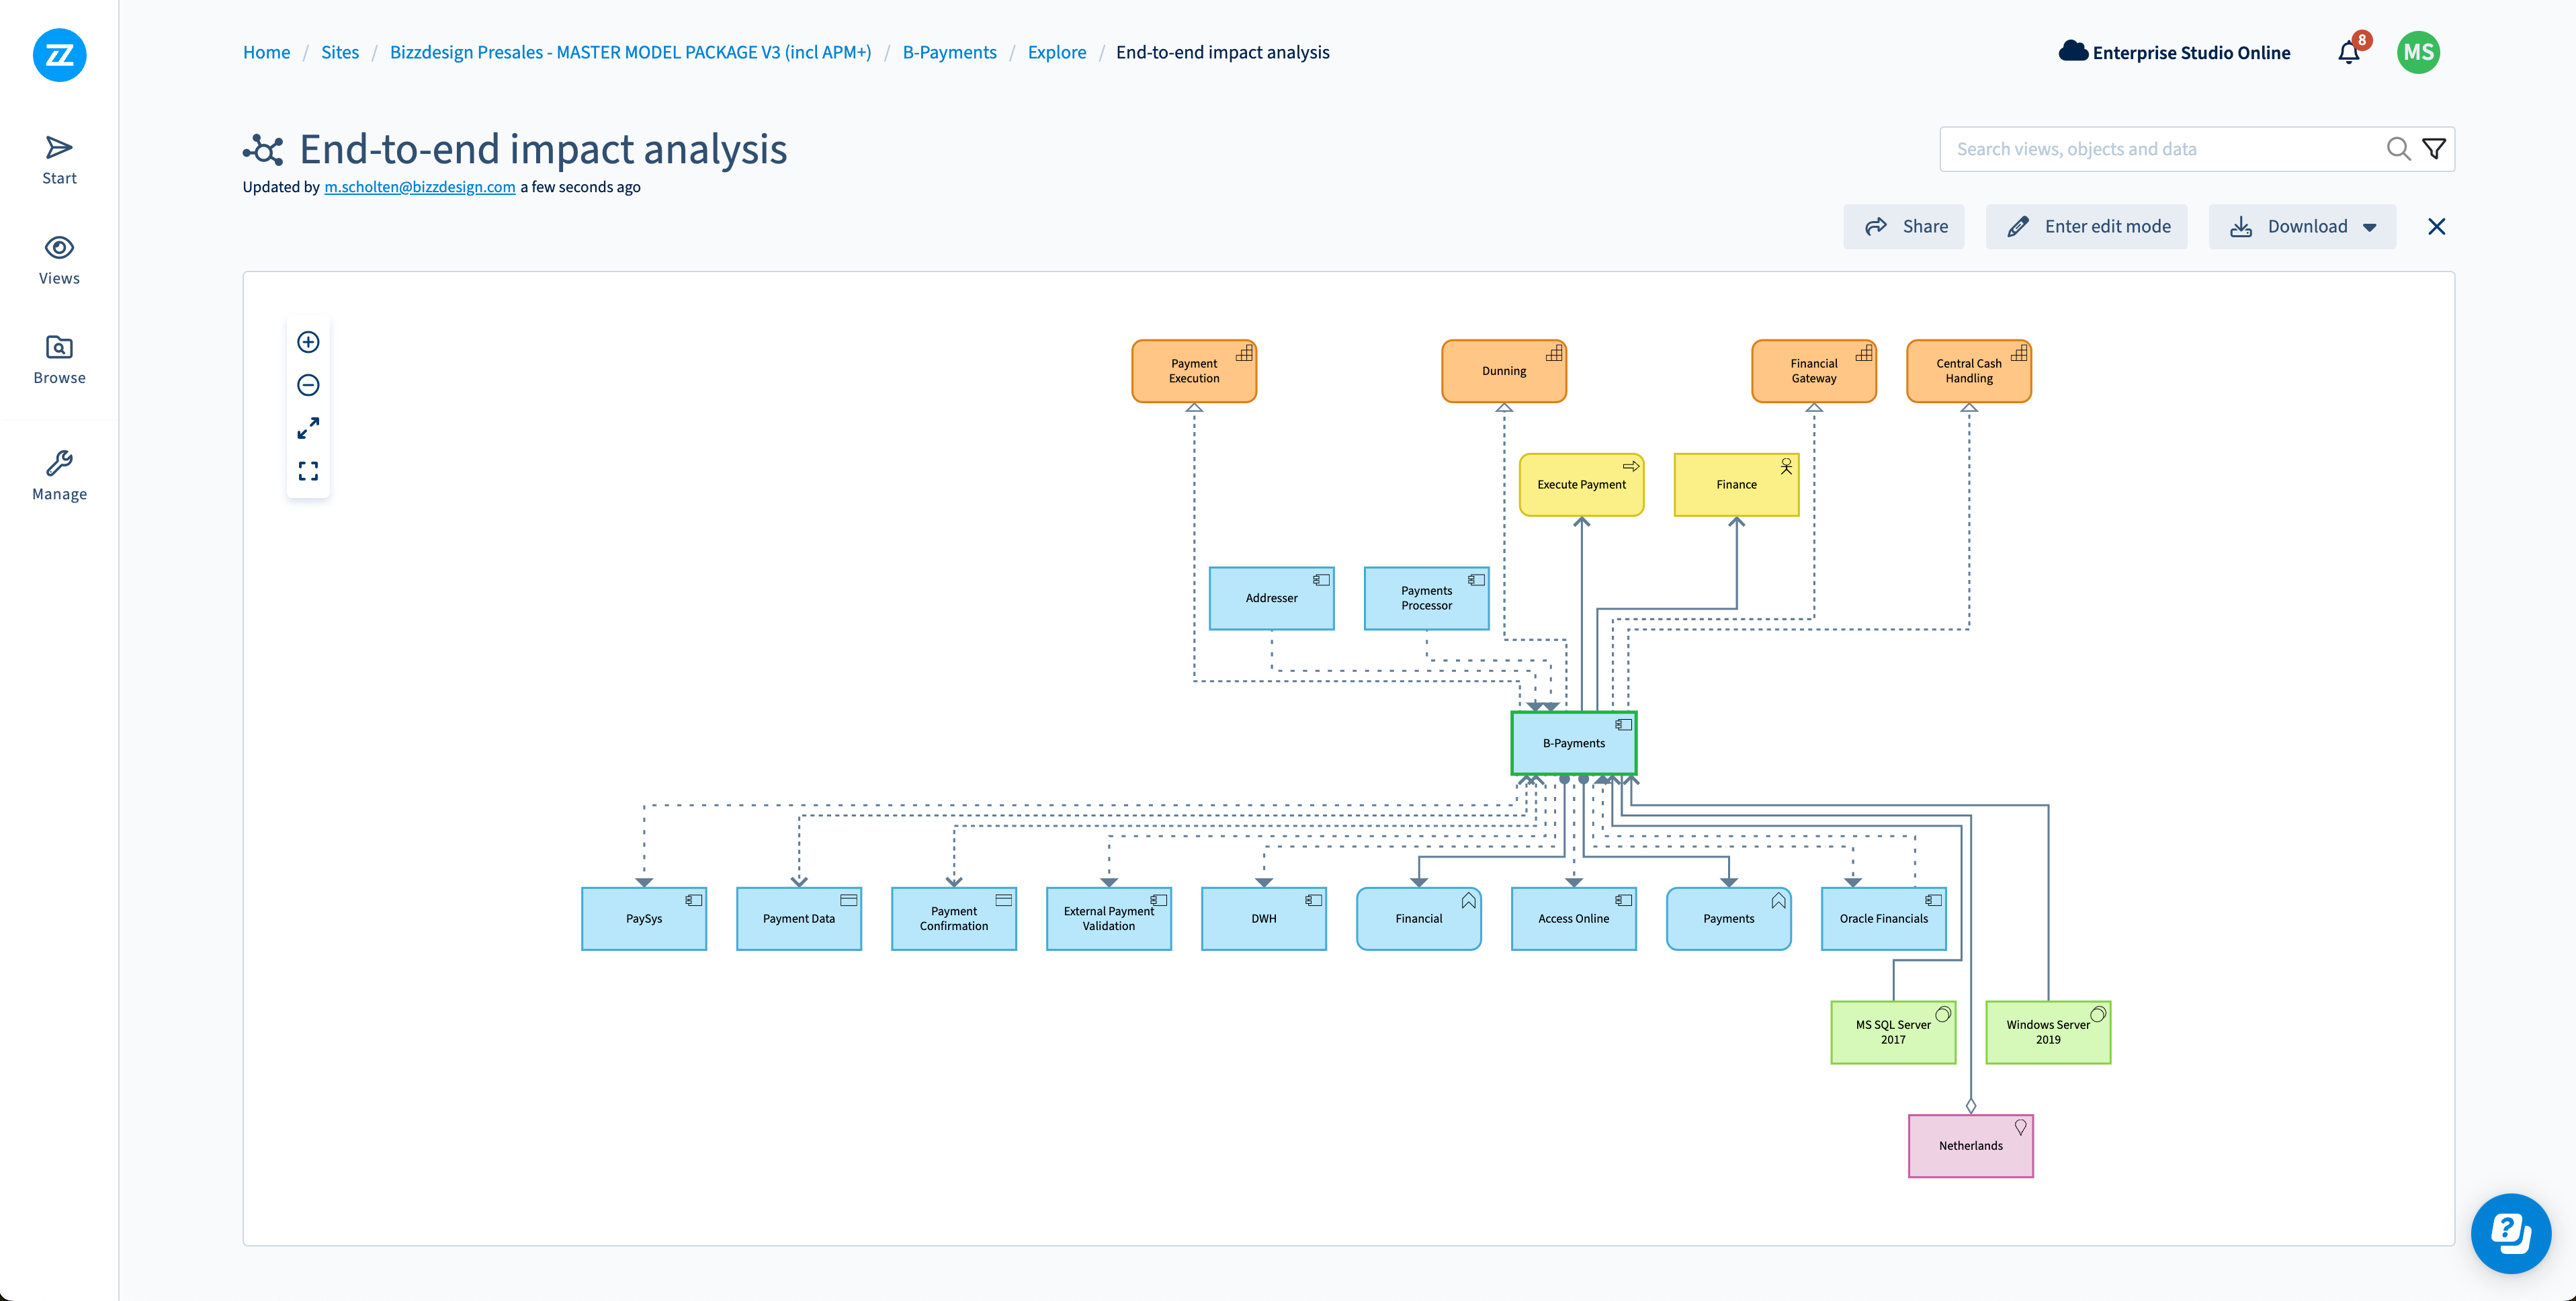Select the Payments service node

pos(1729,919)
